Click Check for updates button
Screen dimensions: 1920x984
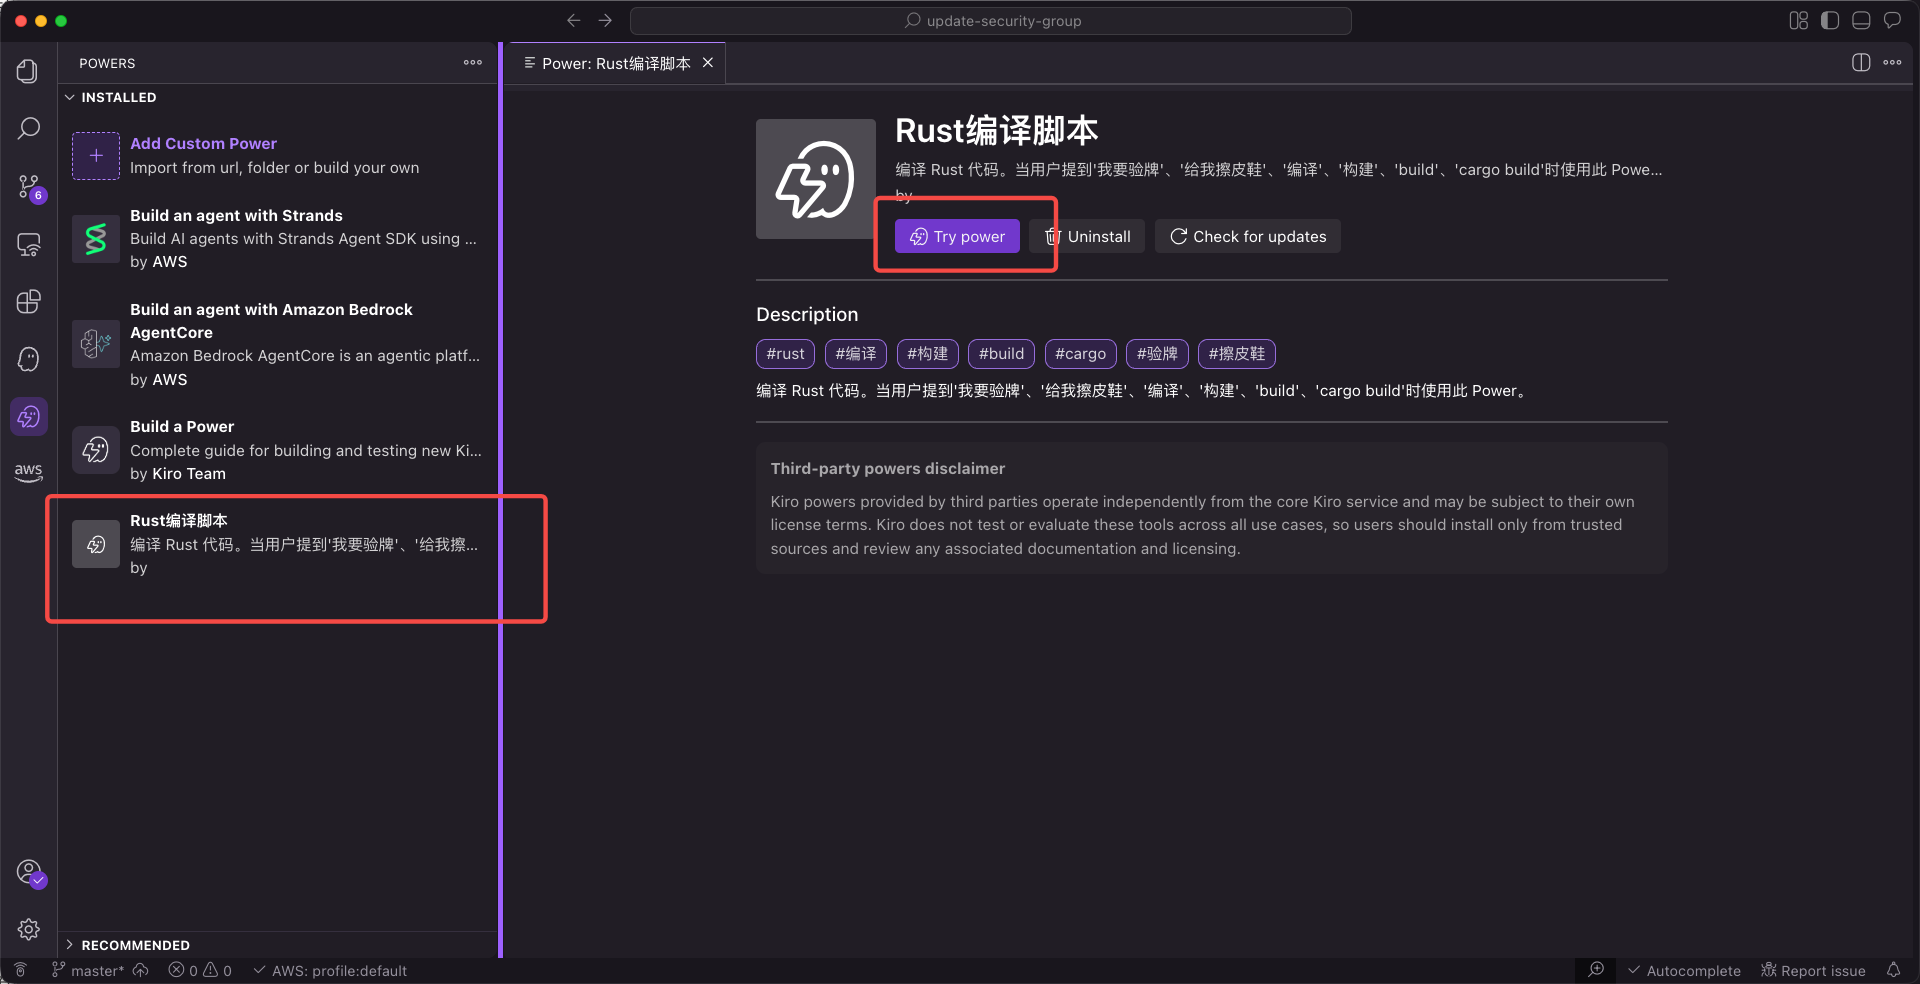click(x=1248, y=237)
